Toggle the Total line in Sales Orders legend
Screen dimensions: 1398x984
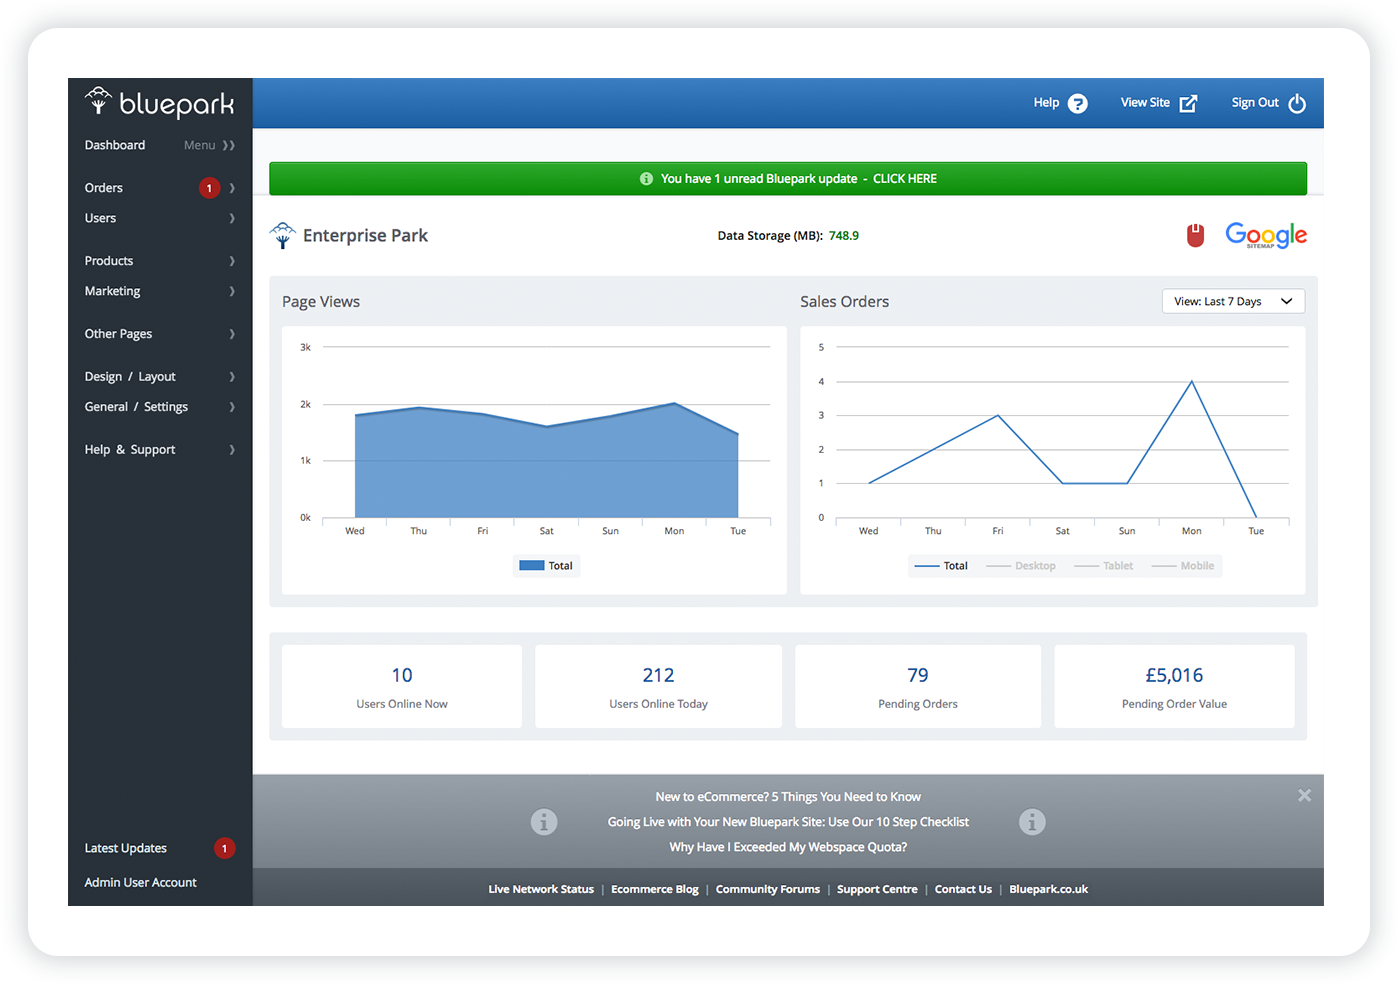click(x=941, y=566)
